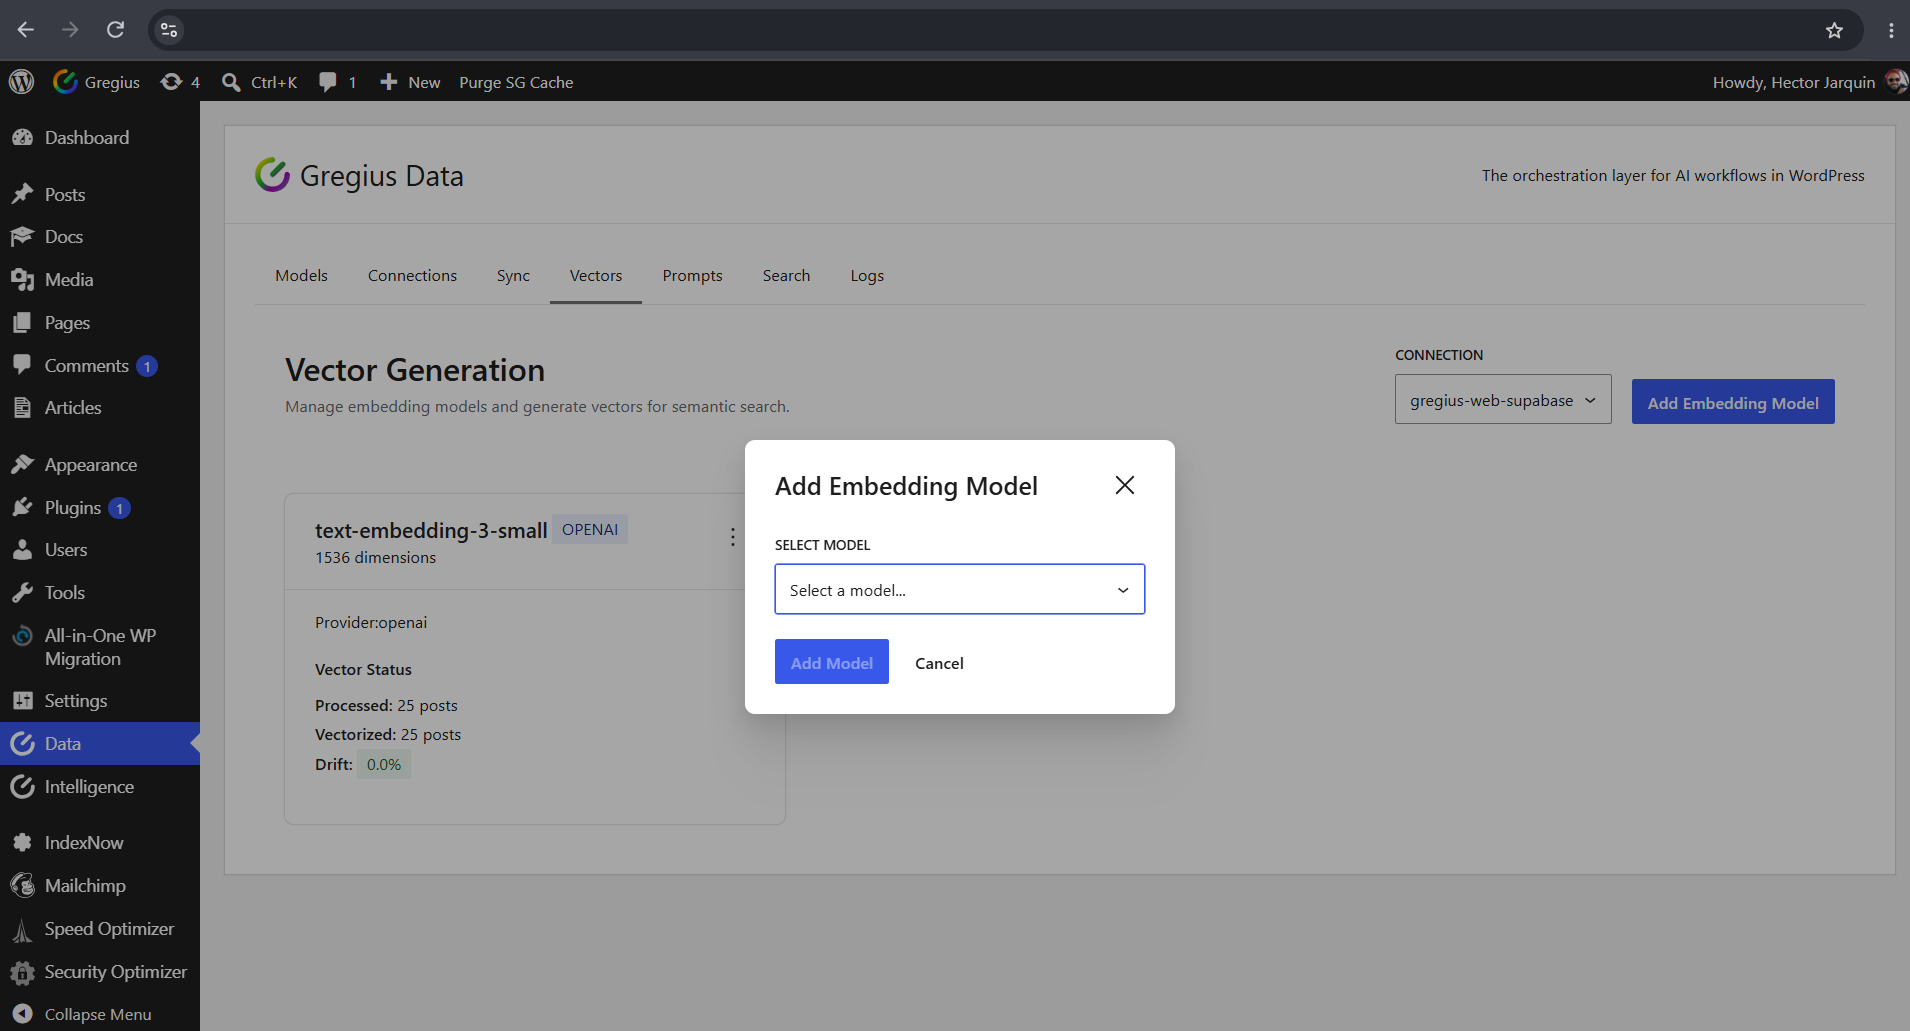
Task: Switch to the Logs tab
Action: tap(867, 276)
